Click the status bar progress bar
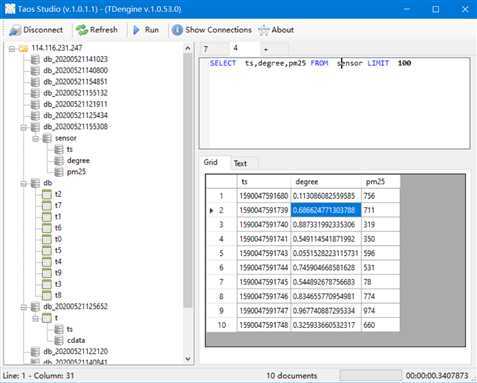 click(370, 375)
